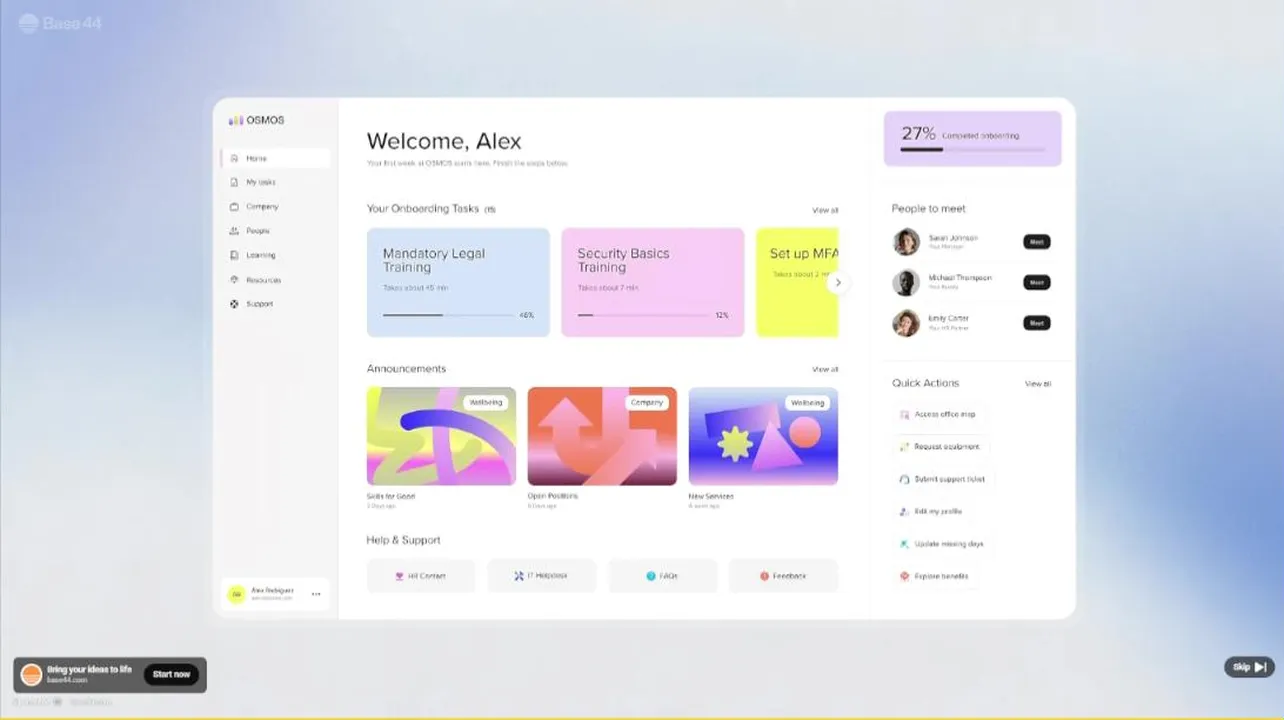Open the New Services announcement image
1284x720 pixels.
pos(763,436)
